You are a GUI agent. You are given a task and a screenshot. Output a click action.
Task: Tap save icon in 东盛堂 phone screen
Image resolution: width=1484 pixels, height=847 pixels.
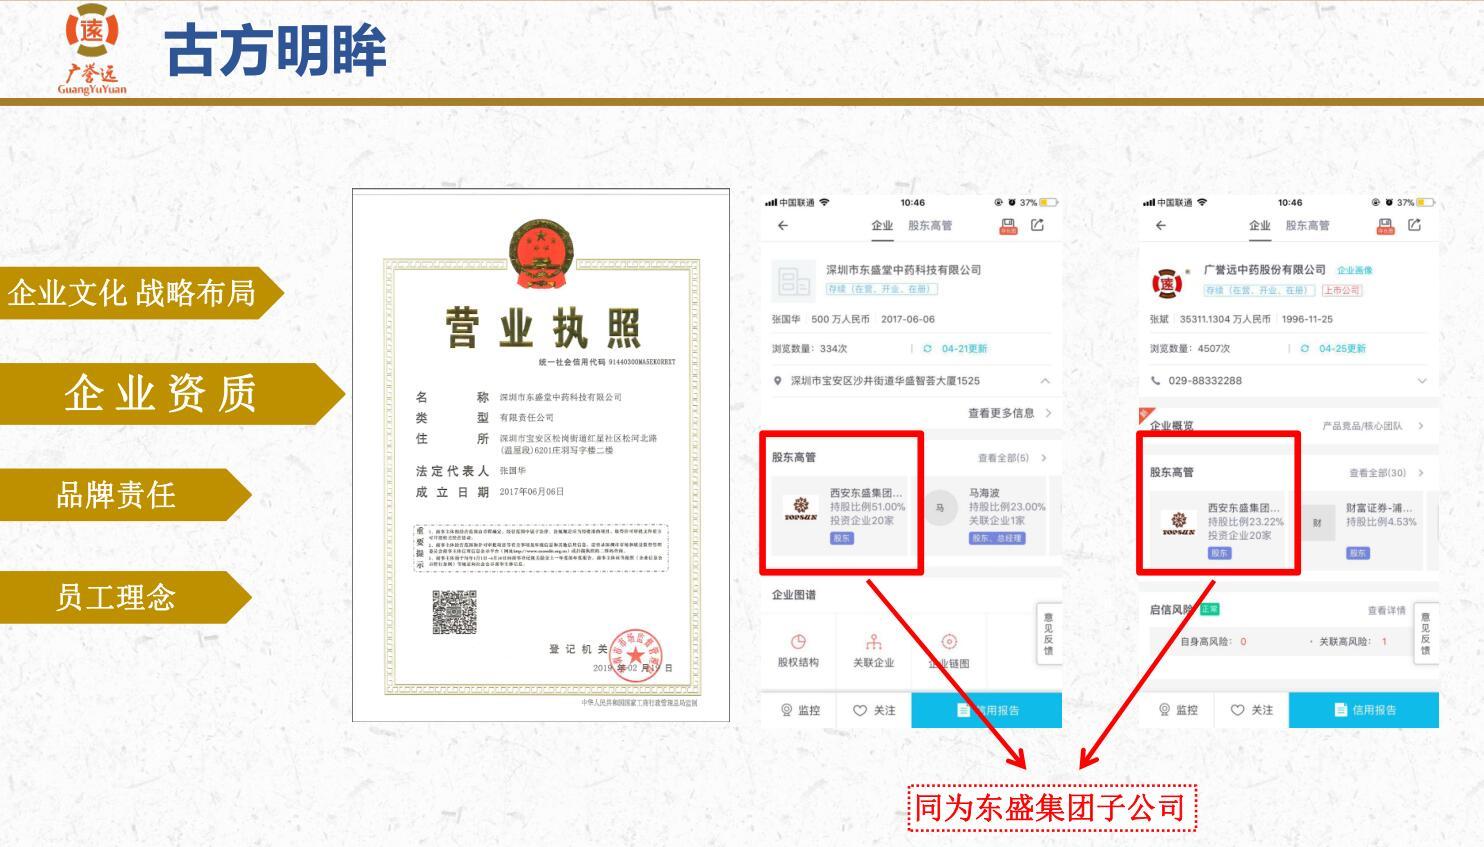click(1008, 226)
